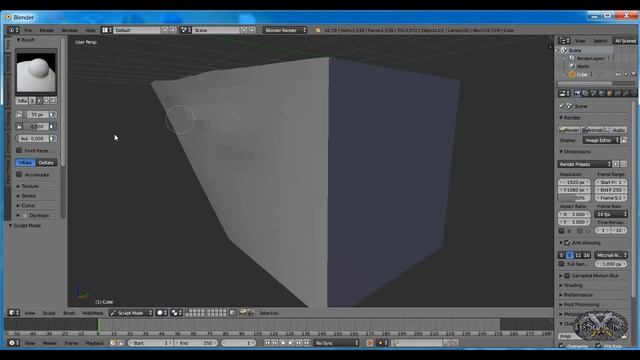
Task: Add a new screen layout
Action: coord(165,30)
